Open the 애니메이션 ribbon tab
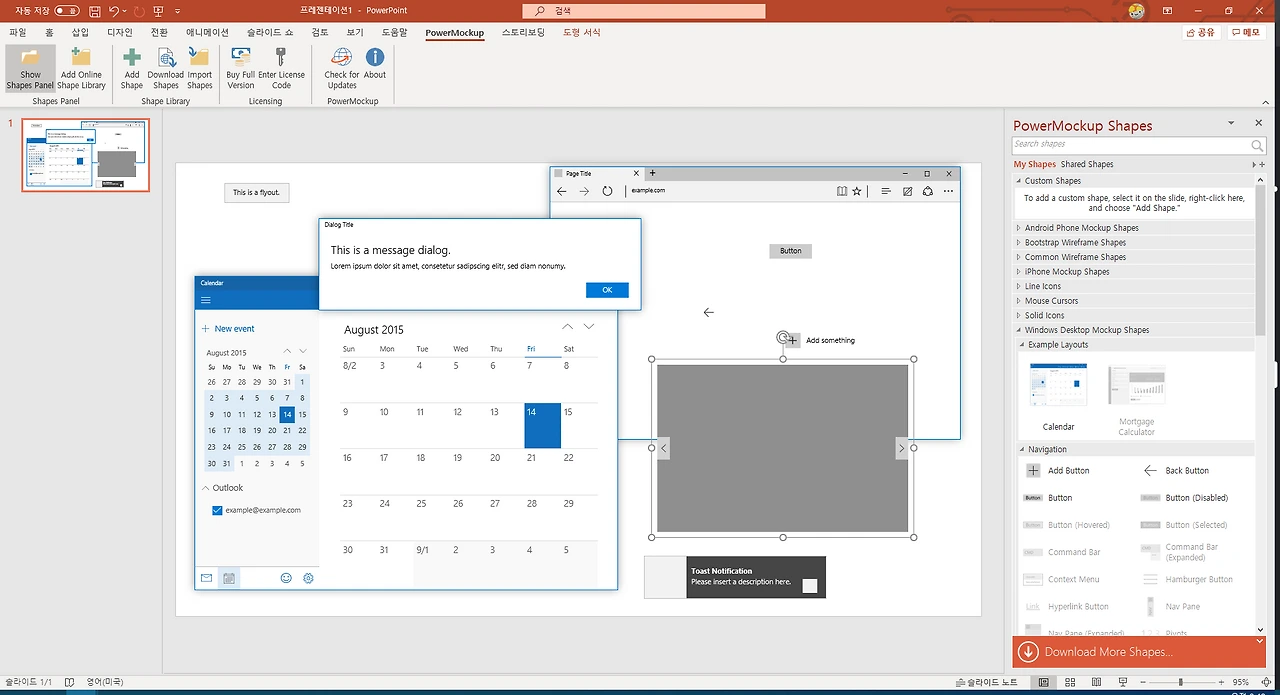This screenshot has width=1280, height=695. (x=207, y=32)
